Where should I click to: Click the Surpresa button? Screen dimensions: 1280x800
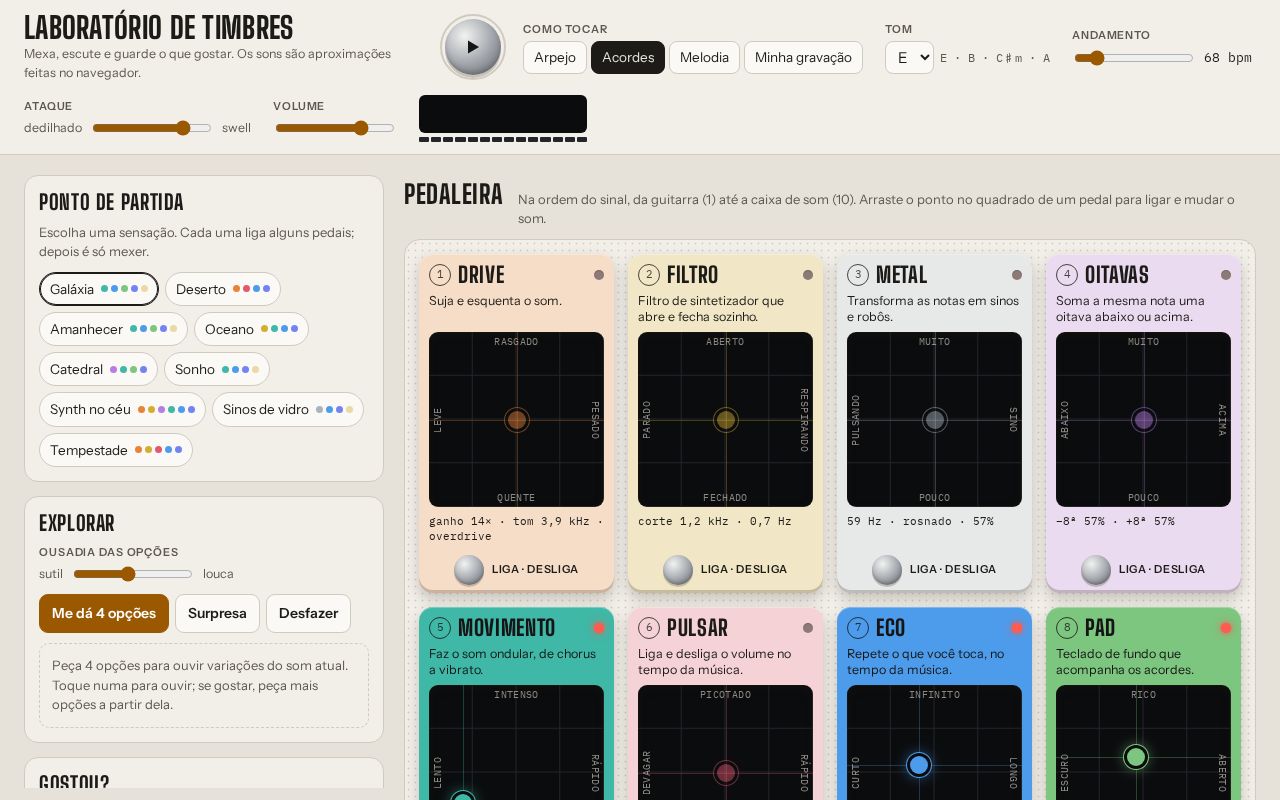(217, 613)
